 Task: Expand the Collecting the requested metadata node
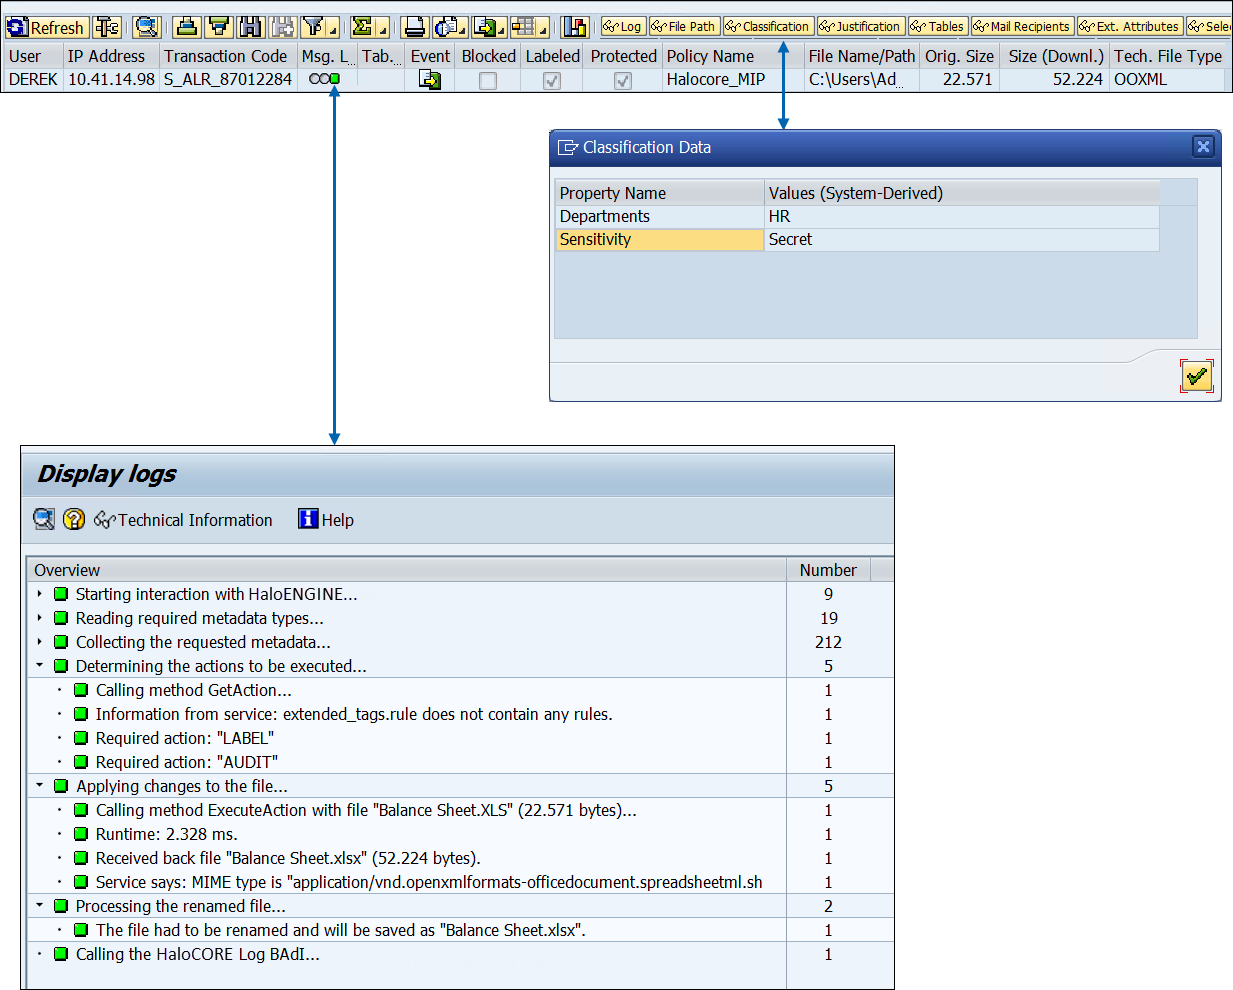pos(40,642)
